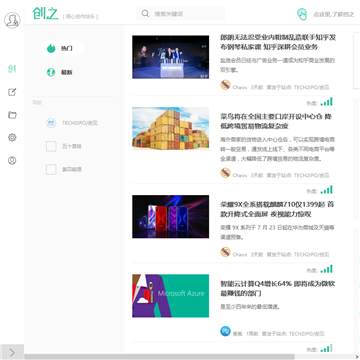Click the horizontal scrollbar at the bottom

pos(160,357)
